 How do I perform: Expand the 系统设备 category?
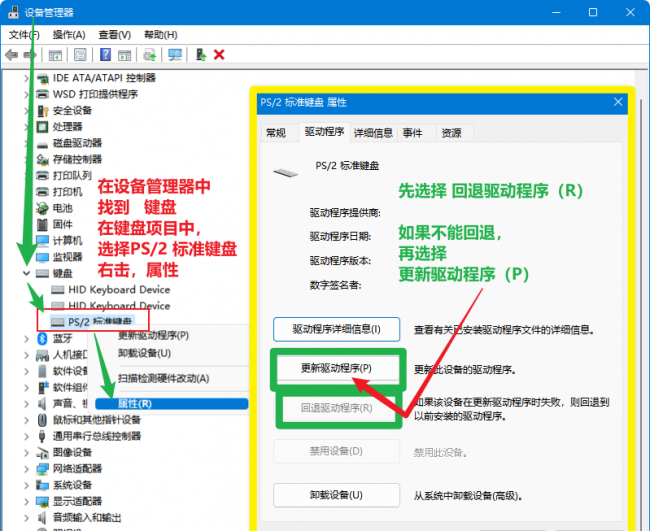click(27, 485)
